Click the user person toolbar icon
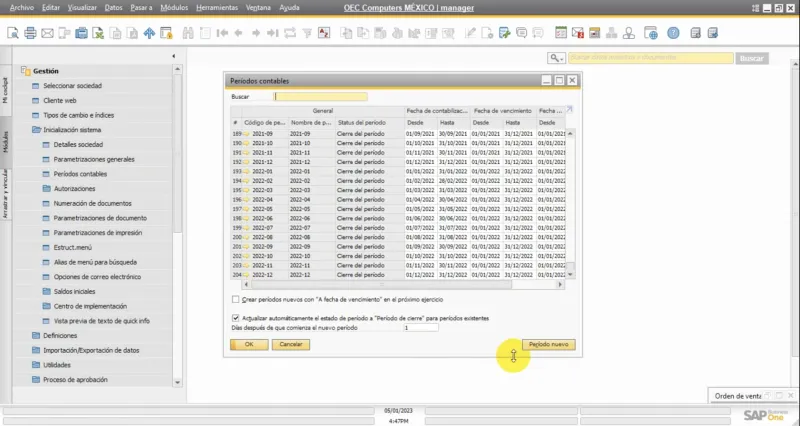800x426 pixels. coord(629,34)
